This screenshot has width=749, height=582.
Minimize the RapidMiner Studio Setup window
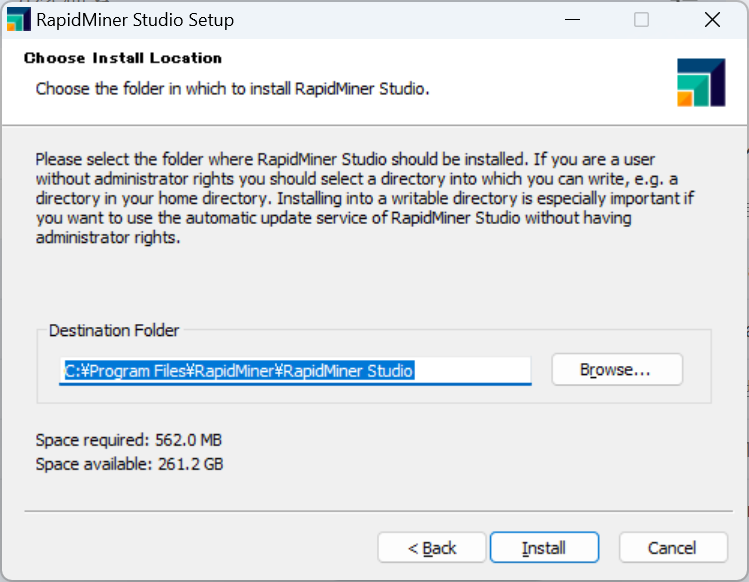pyautogui.click(x=572, y=20)
